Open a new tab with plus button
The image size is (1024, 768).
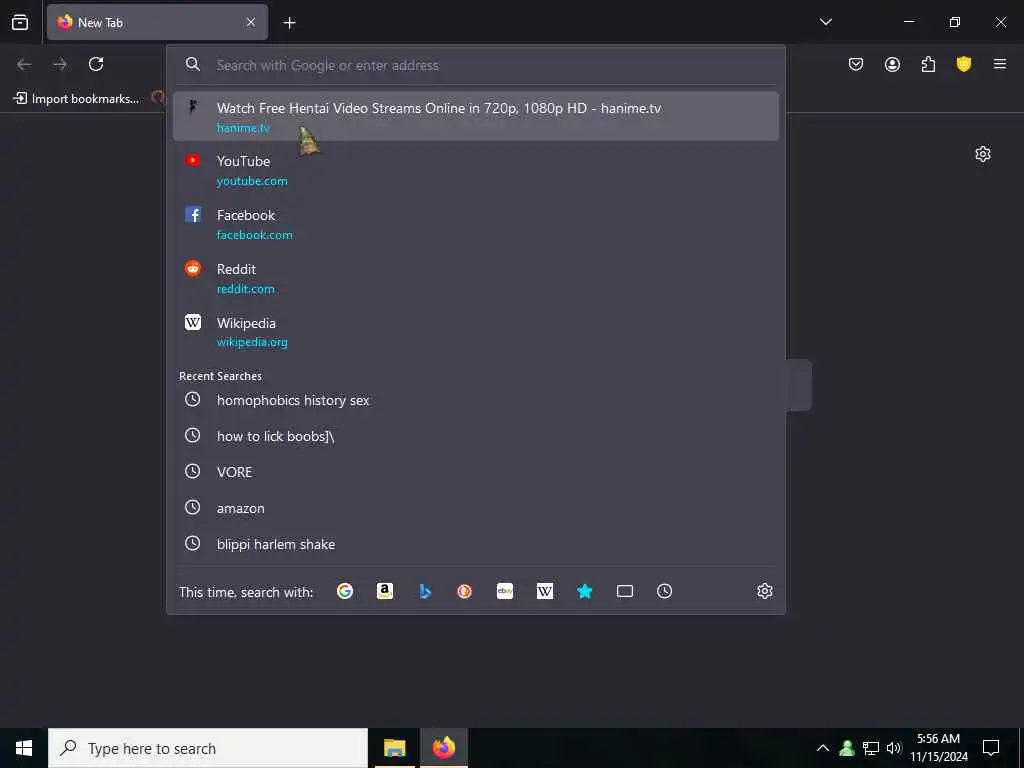(289, 23)
